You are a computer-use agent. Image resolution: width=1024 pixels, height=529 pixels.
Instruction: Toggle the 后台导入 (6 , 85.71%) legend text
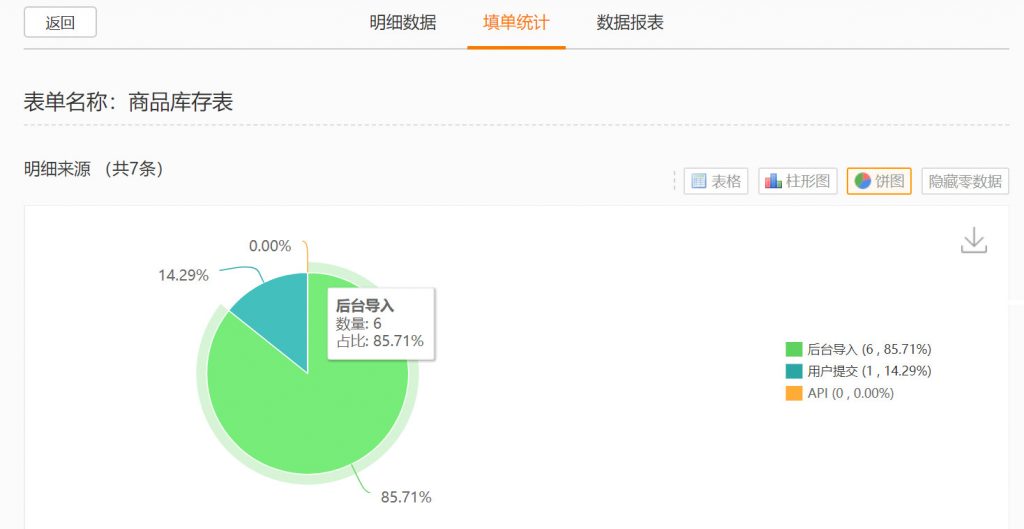pos(869,349)
